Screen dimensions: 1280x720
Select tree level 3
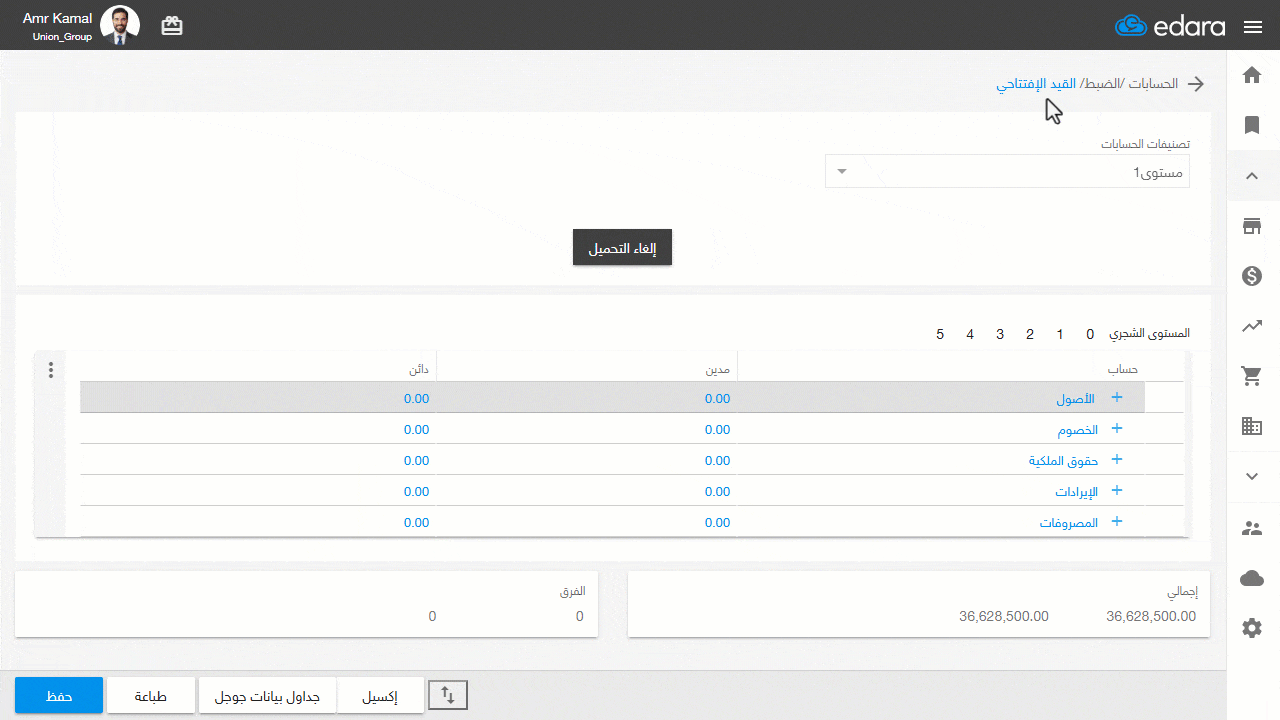[x=1000, y=334]
